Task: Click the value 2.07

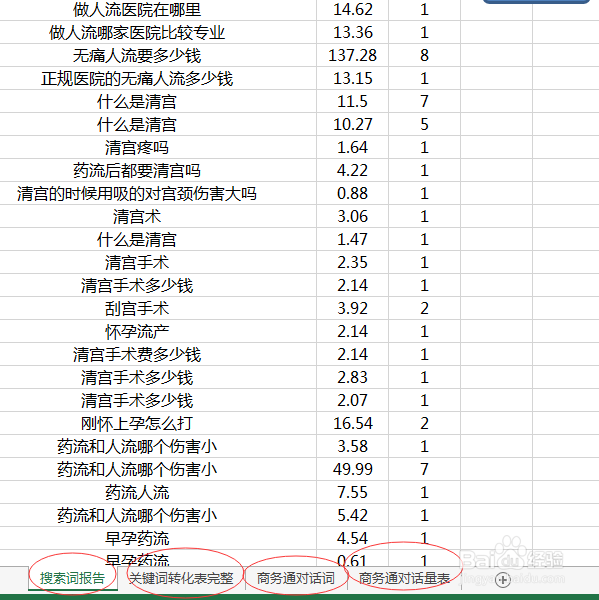Action: pos(353,400)
